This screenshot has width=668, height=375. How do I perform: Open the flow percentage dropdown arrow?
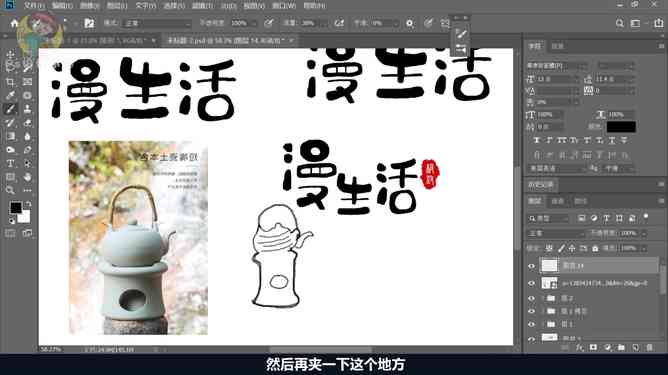pyautogui.click(x=324, y=23)
